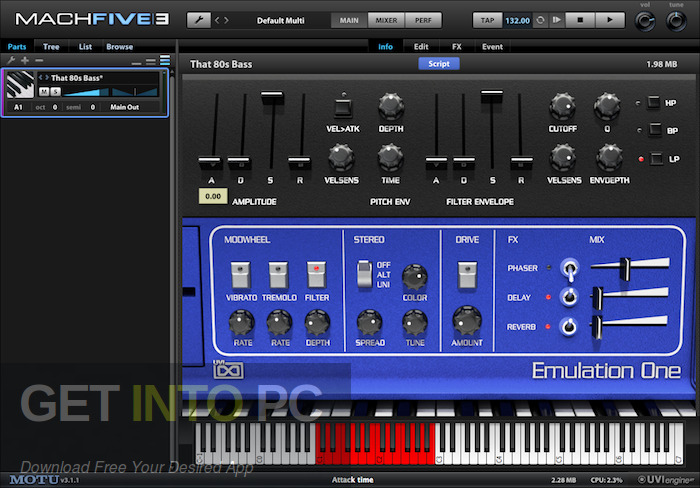Click the master vol knob

coord(645,21)
